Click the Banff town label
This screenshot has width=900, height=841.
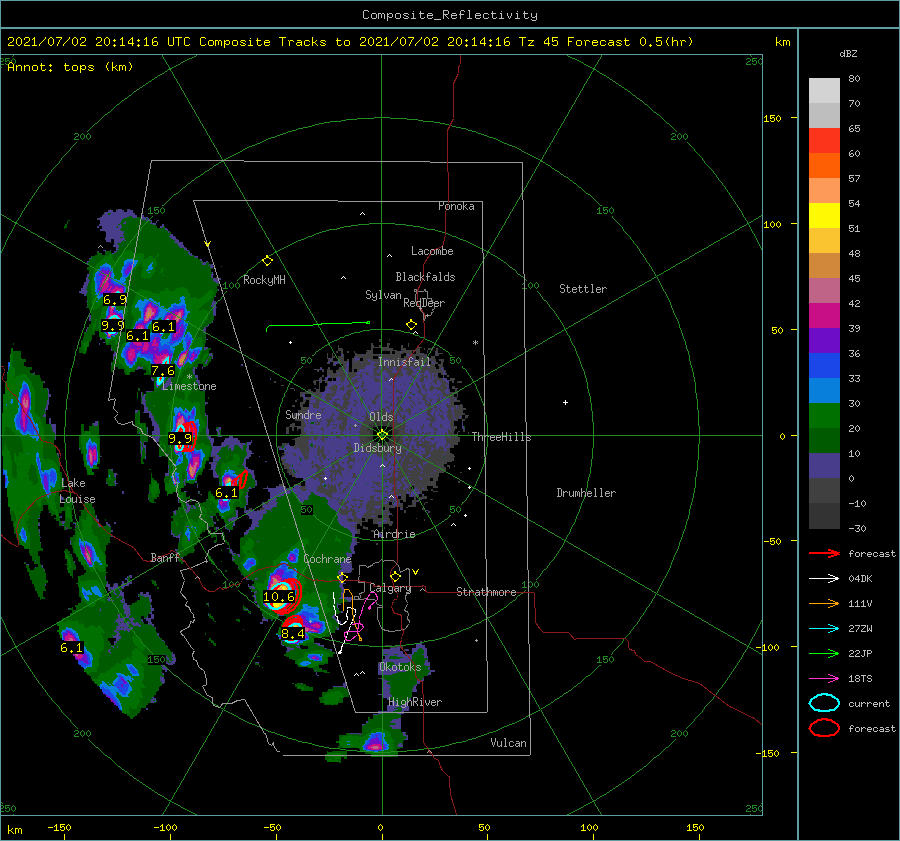click(x=165, y=557)
